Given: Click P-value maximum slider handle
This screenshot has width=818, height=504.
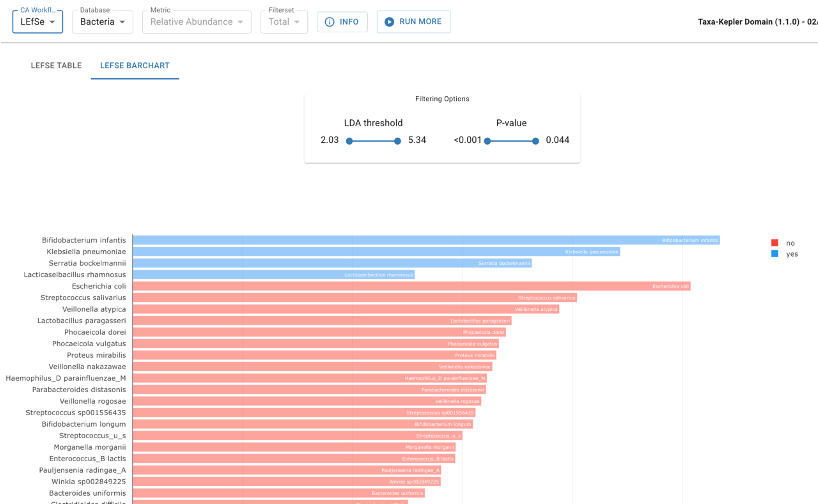Looking at the screenshot, I should pos(535,141).
